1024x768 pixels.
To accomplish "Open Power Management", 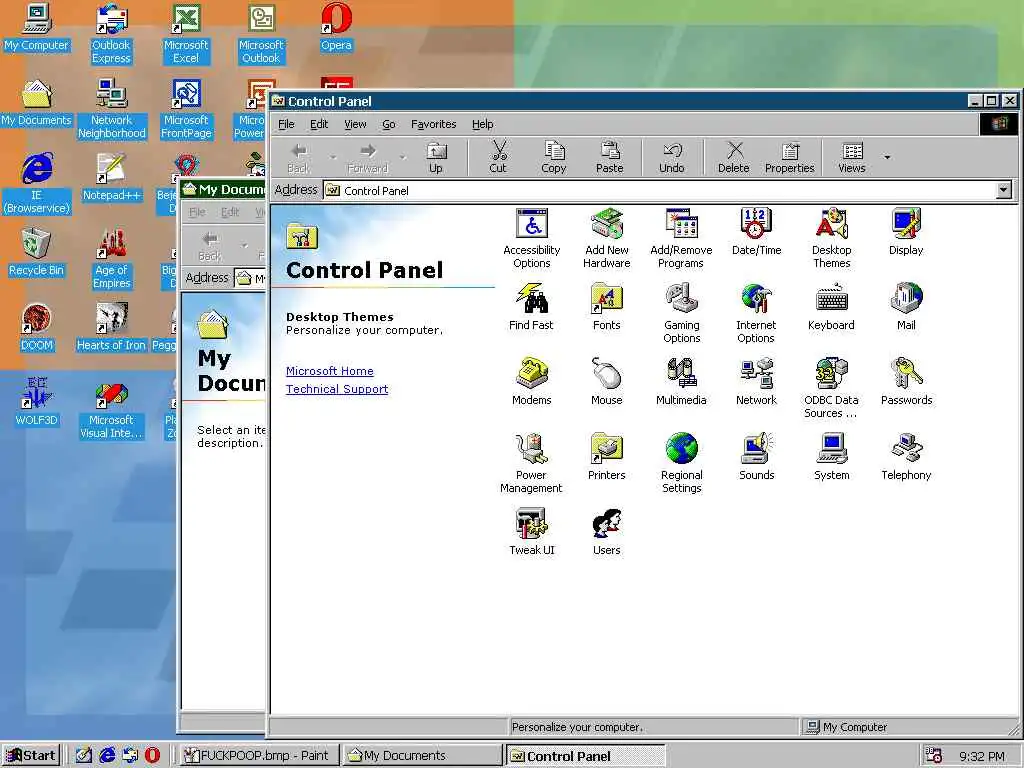I will (531, 463).
